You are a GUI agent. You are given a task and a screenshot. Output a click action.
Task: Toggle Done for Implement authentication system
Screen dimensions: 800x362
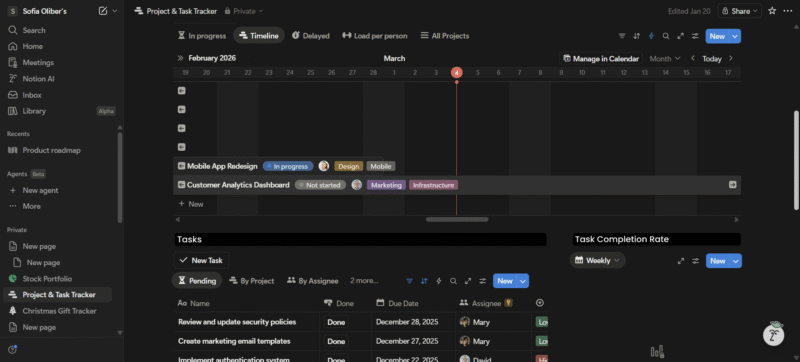click(336, 359)
